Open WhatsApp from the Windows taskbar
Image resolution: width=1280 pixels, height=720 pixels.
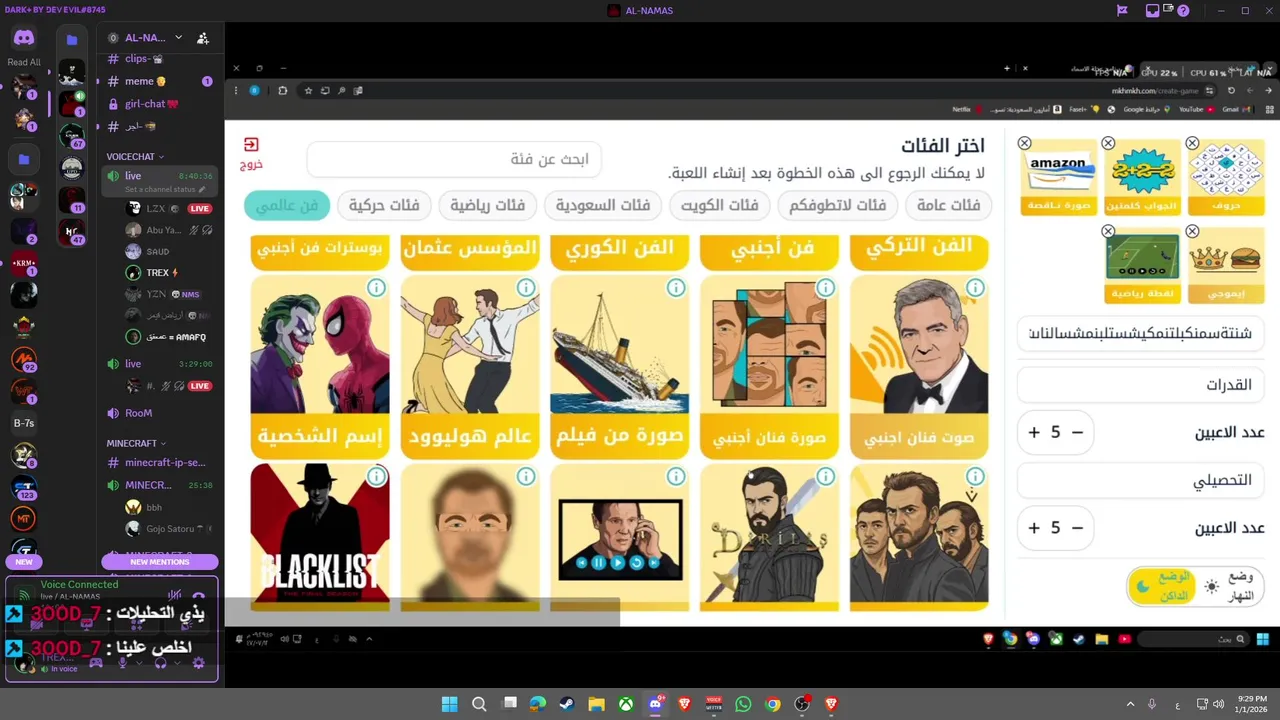(x=742, y=704)
